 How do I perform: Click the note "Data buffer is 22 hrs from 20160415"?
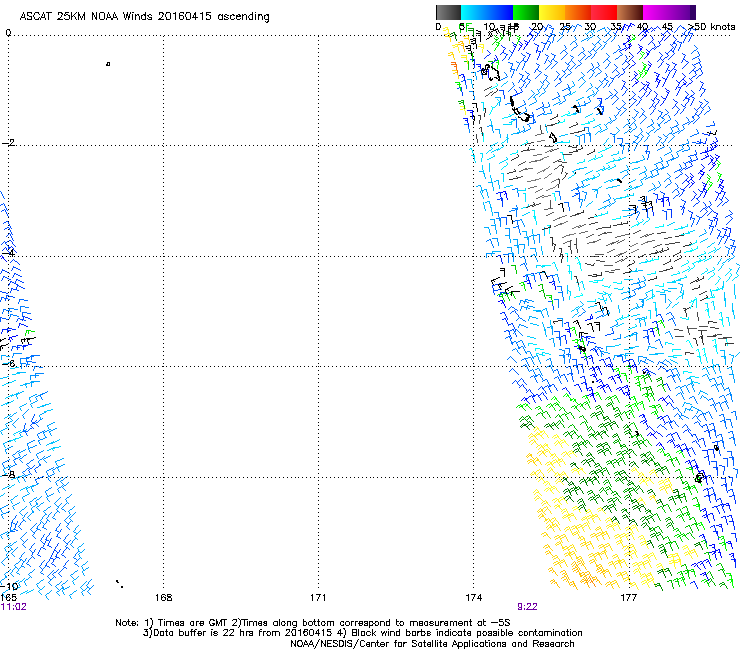tap(242, 633)
